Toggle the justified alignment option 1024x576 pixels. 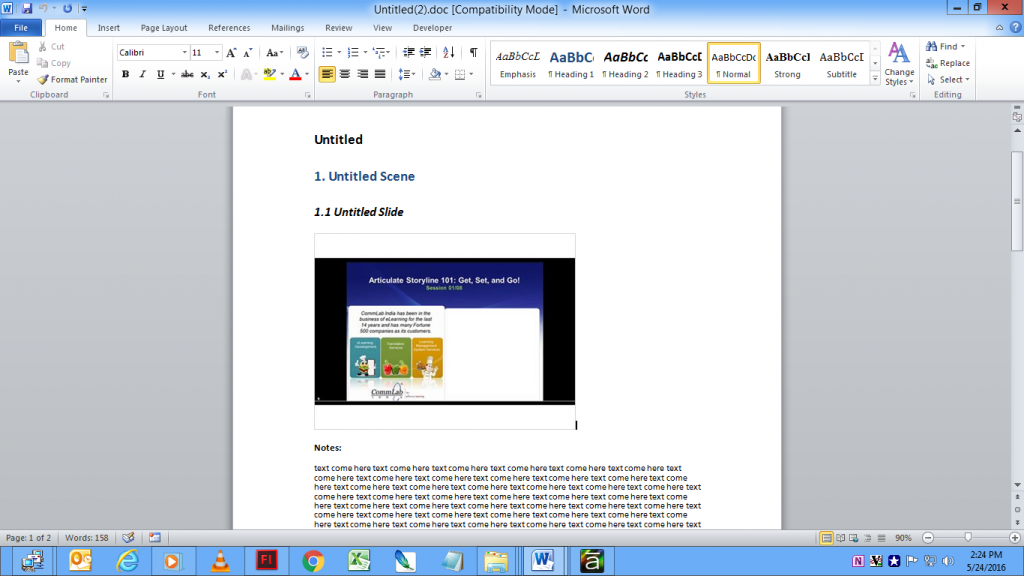[x=380, y=74]
